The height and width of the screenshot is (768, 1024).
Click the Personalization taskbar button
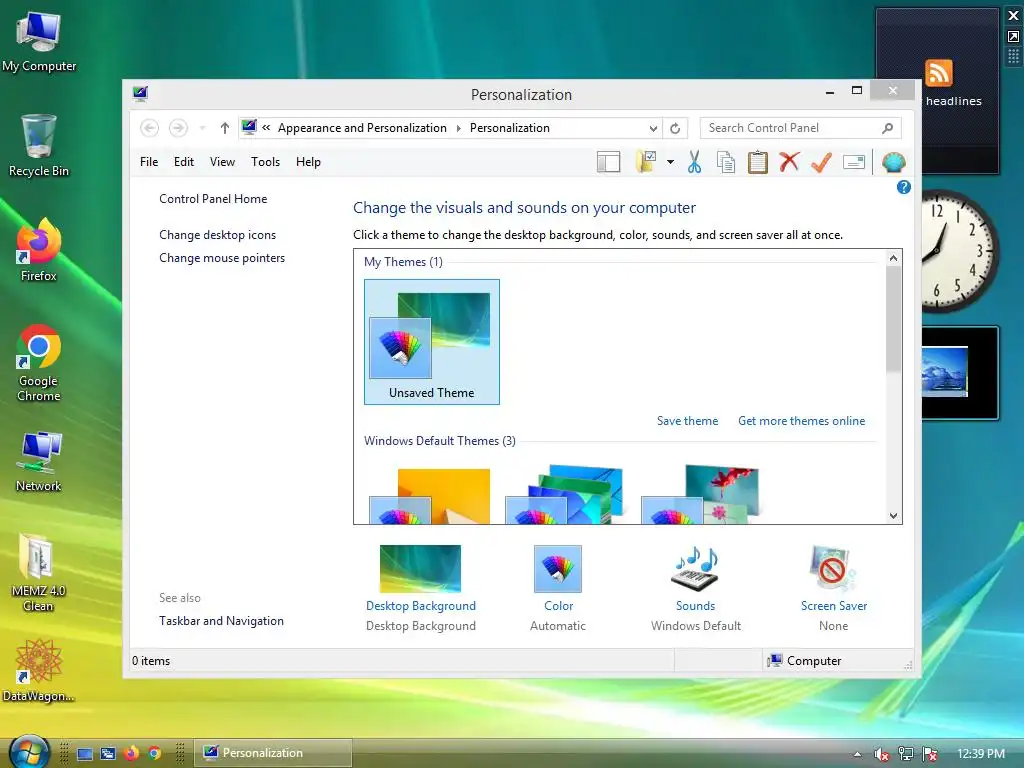(273, 753)
